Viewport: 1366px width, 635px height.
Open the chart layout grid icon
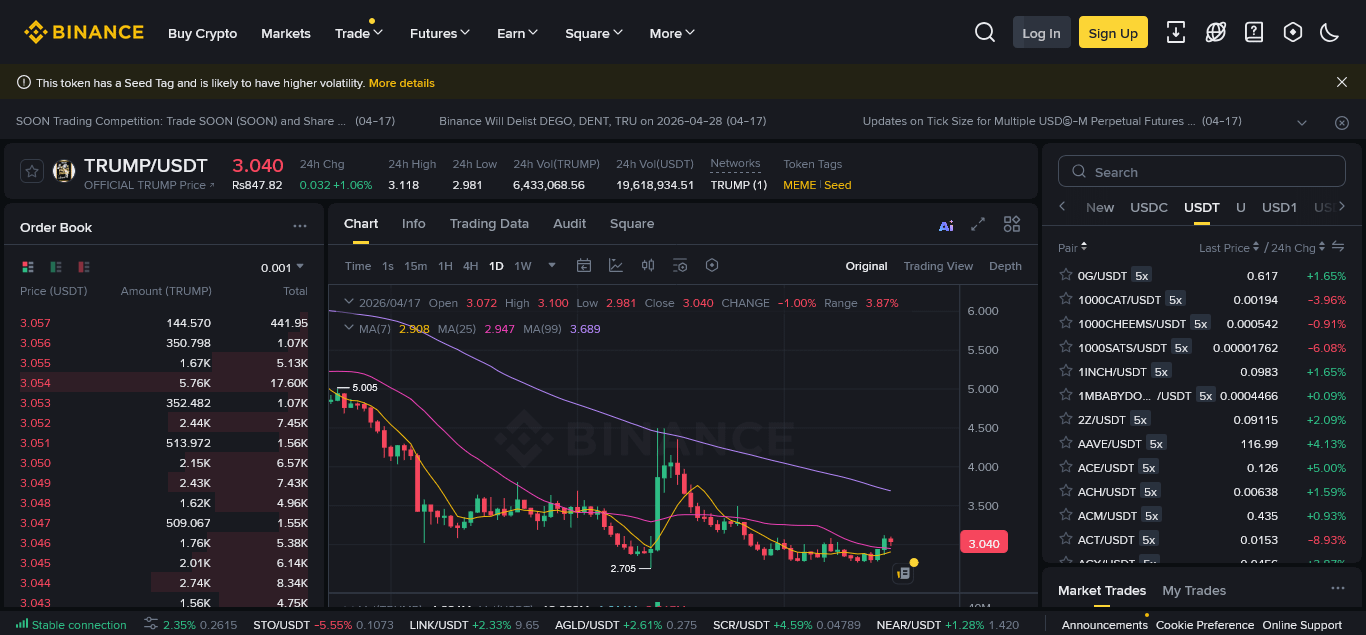(1012, 224)
